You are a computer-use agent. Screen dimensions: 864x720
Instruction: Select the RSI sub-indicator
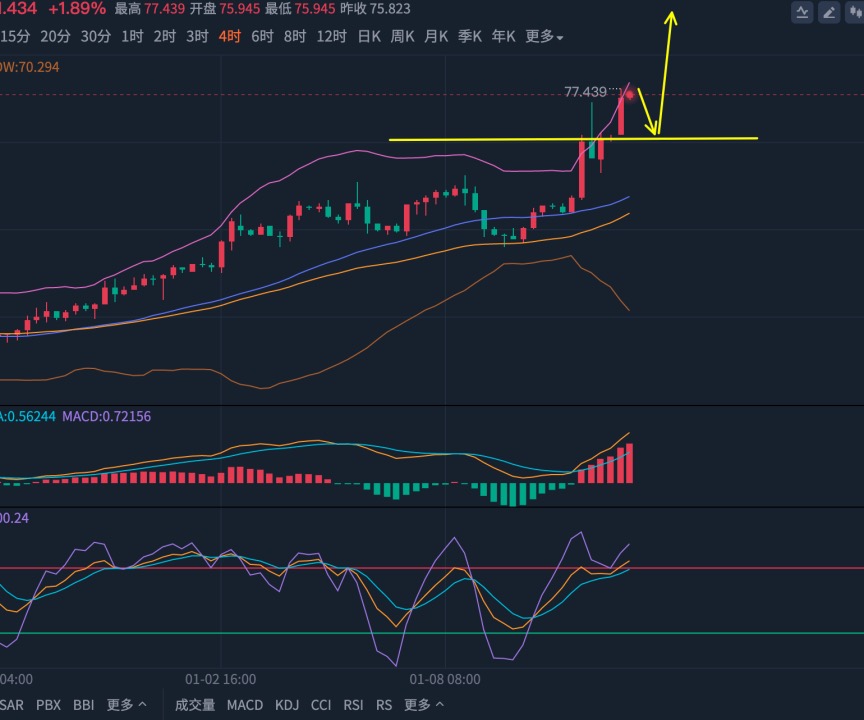[353, 705]
